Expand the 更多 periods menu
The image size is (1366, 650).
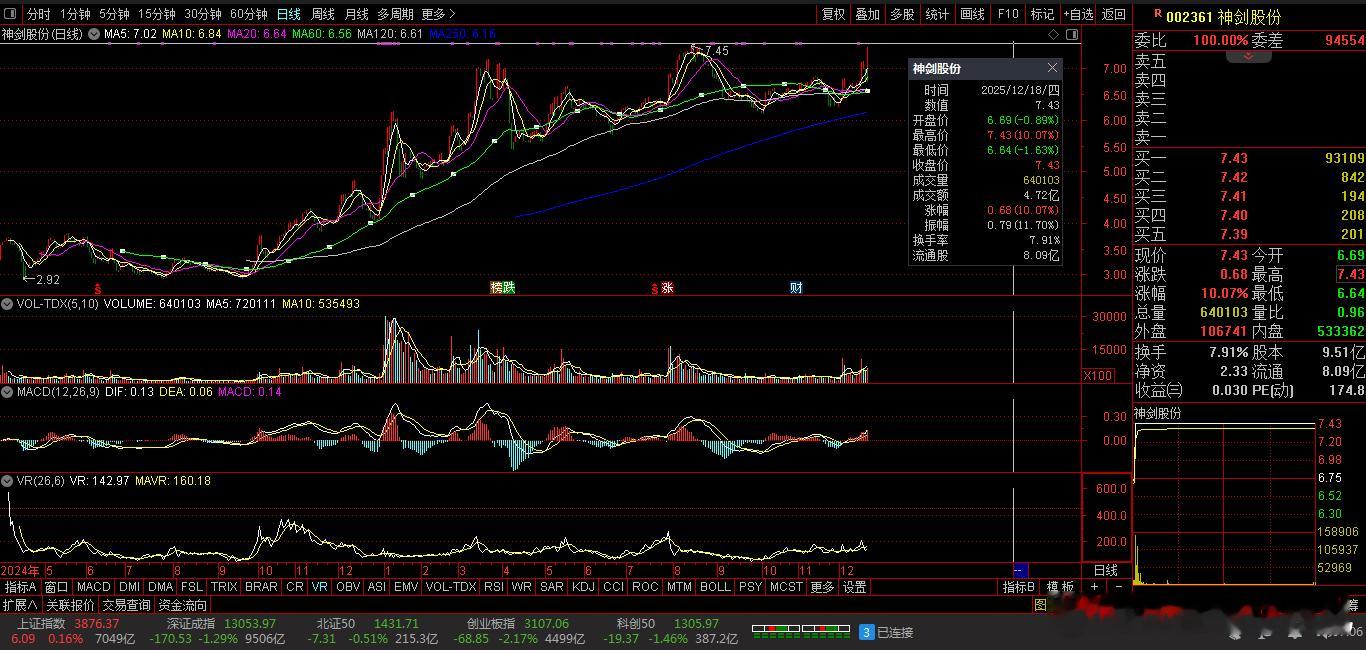[438, 14]
